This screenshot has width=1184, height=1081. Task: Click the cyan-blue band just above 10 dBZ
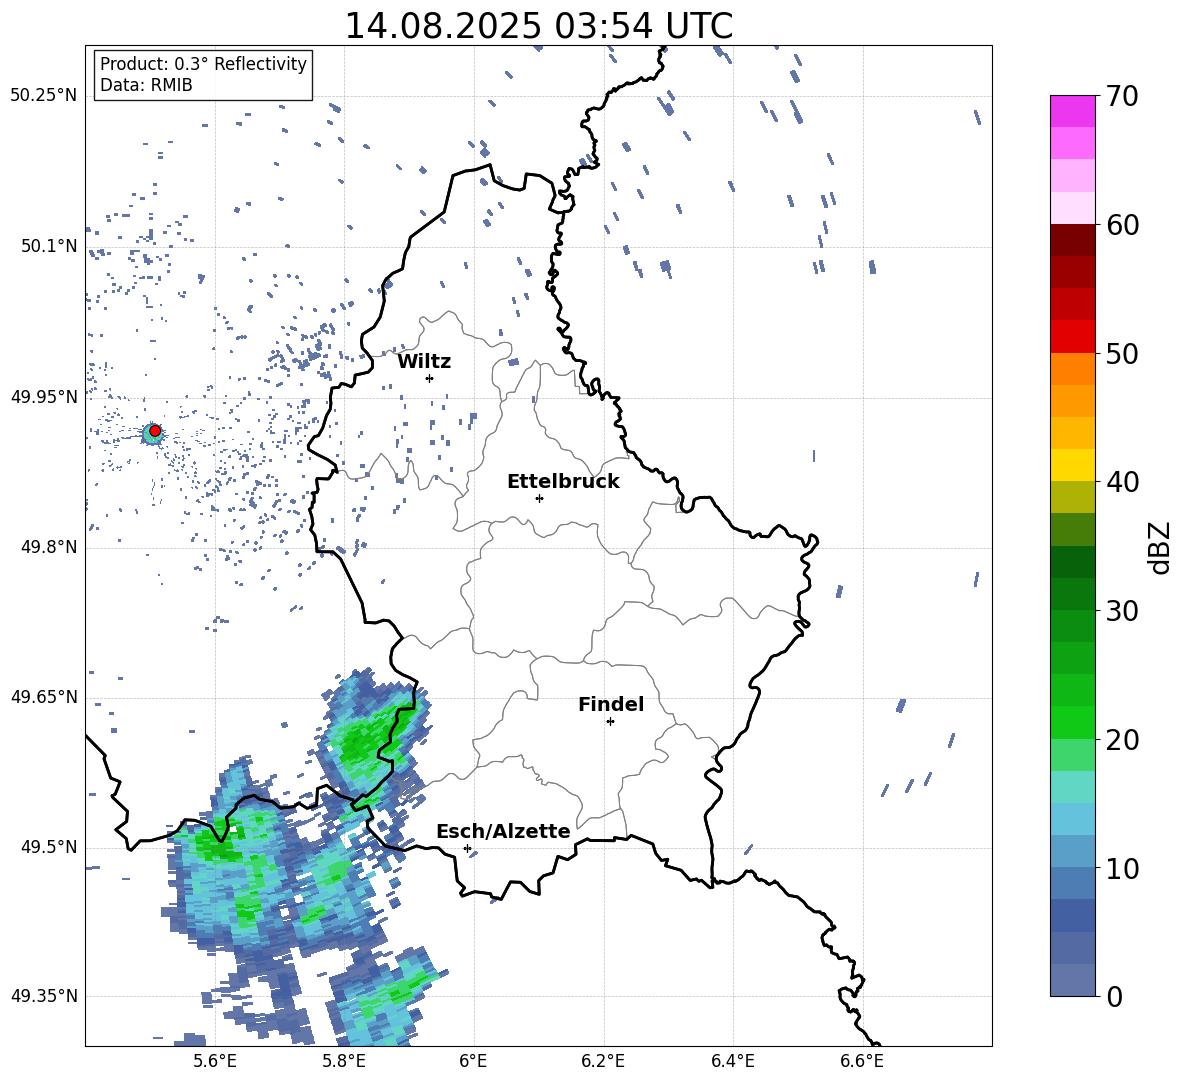point(1073,852)
